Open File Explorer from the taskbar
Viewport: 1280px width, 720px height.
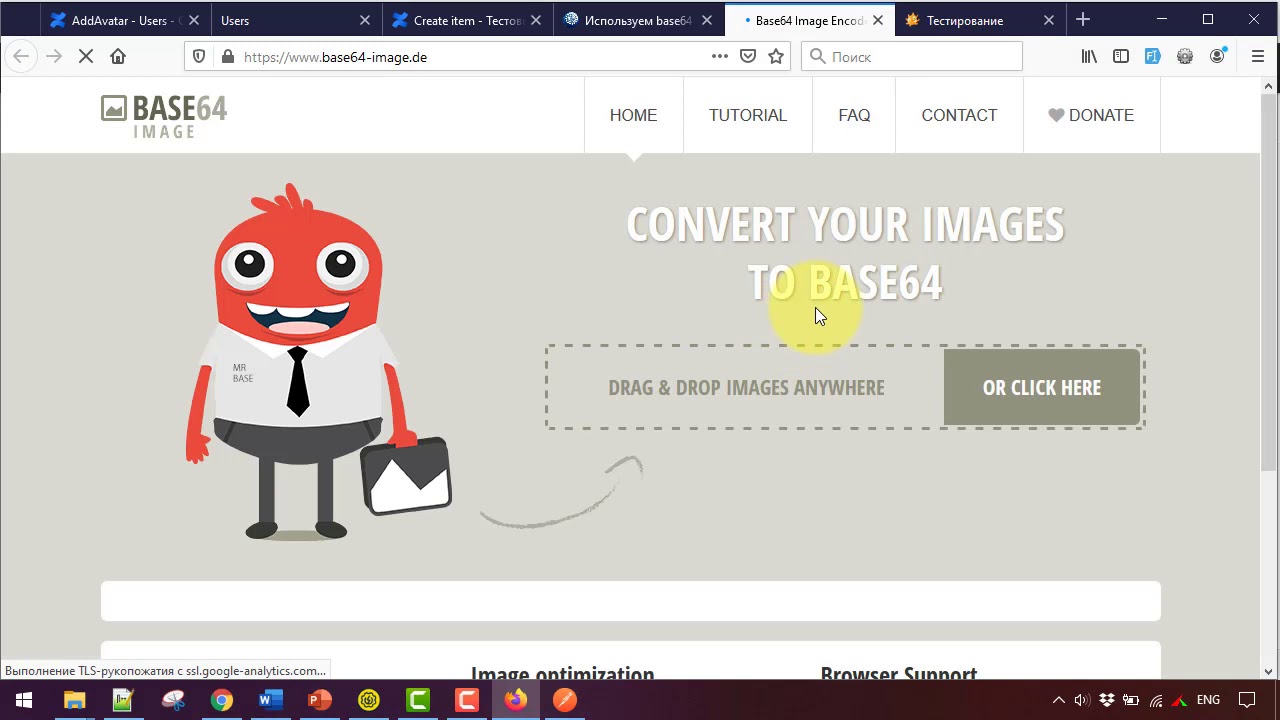74,700
